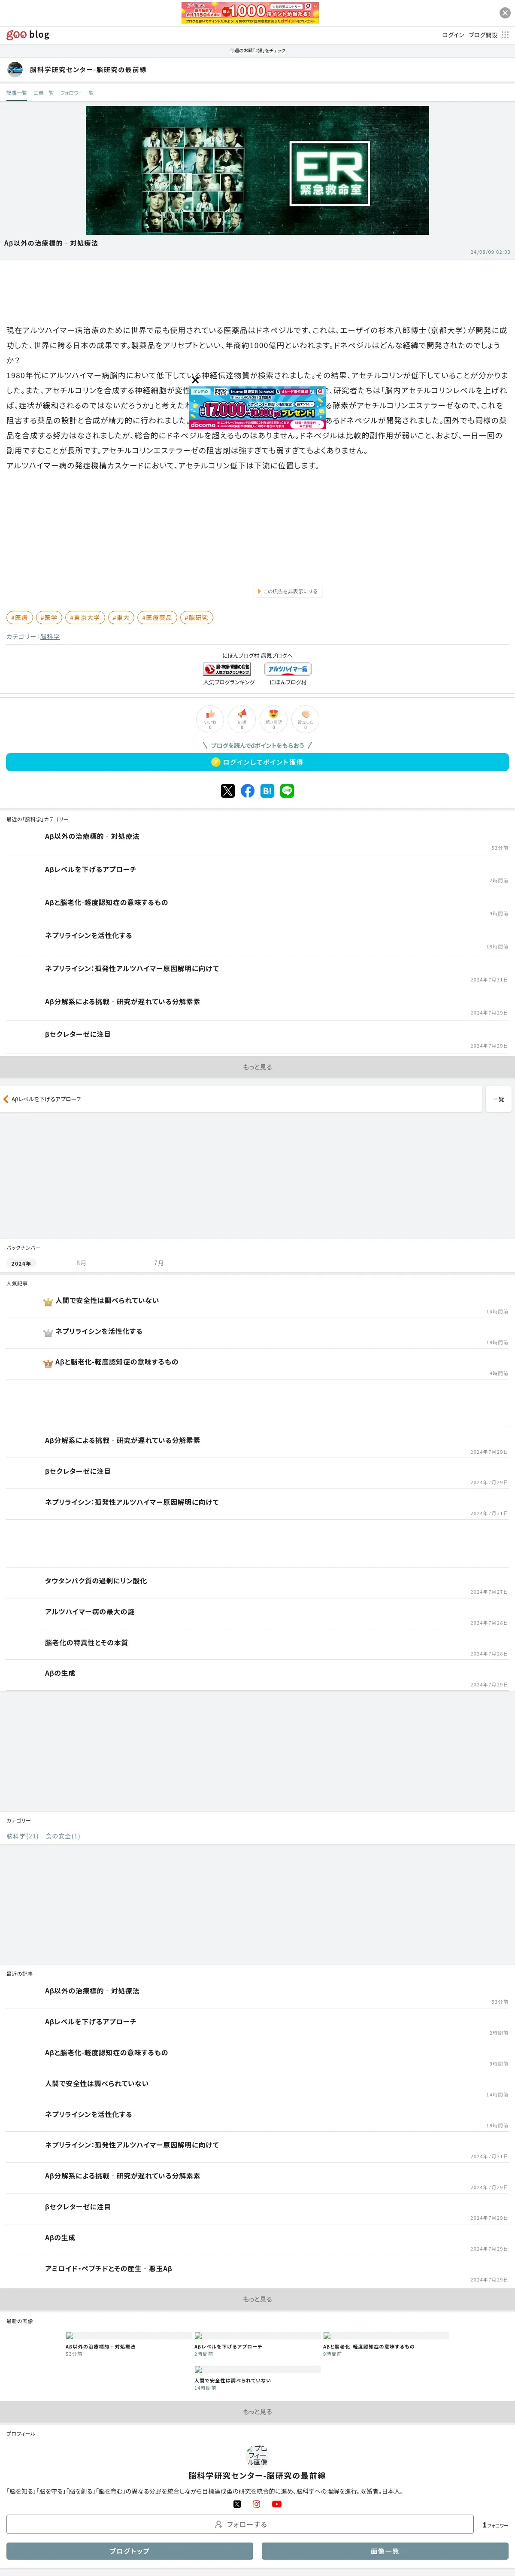Share the article on LINE
The image size is (515, 2576).
(x=287, y=791)
